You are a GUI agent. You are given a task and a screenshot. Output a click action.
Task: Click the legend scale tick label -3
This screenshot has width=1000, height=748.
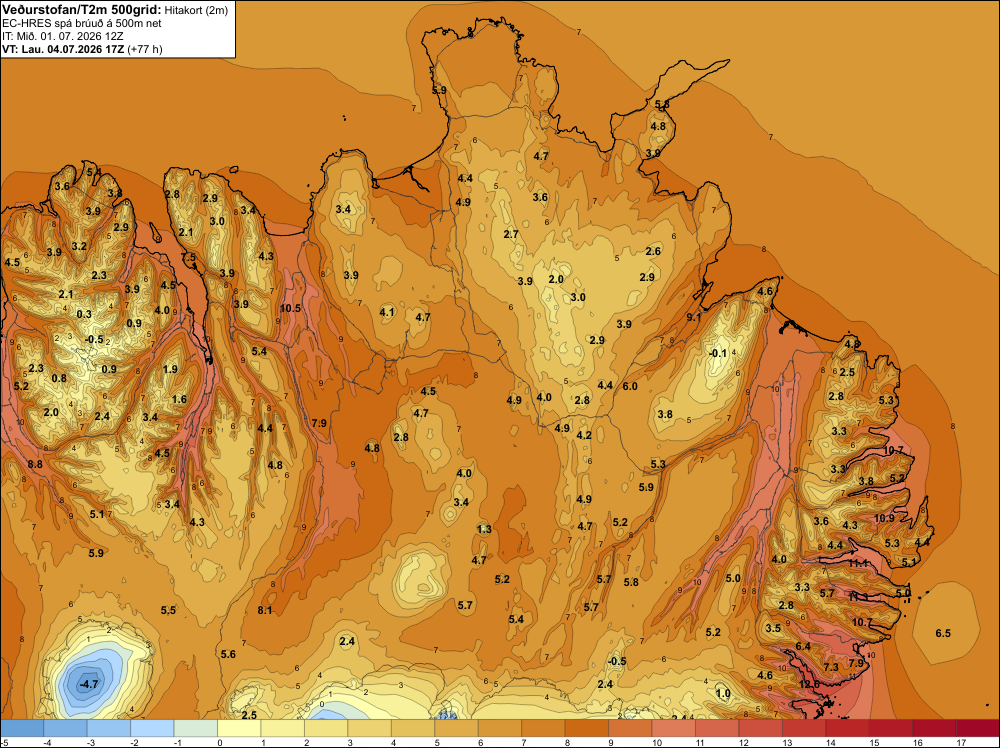pyautogui.click(x=91, y=743)
